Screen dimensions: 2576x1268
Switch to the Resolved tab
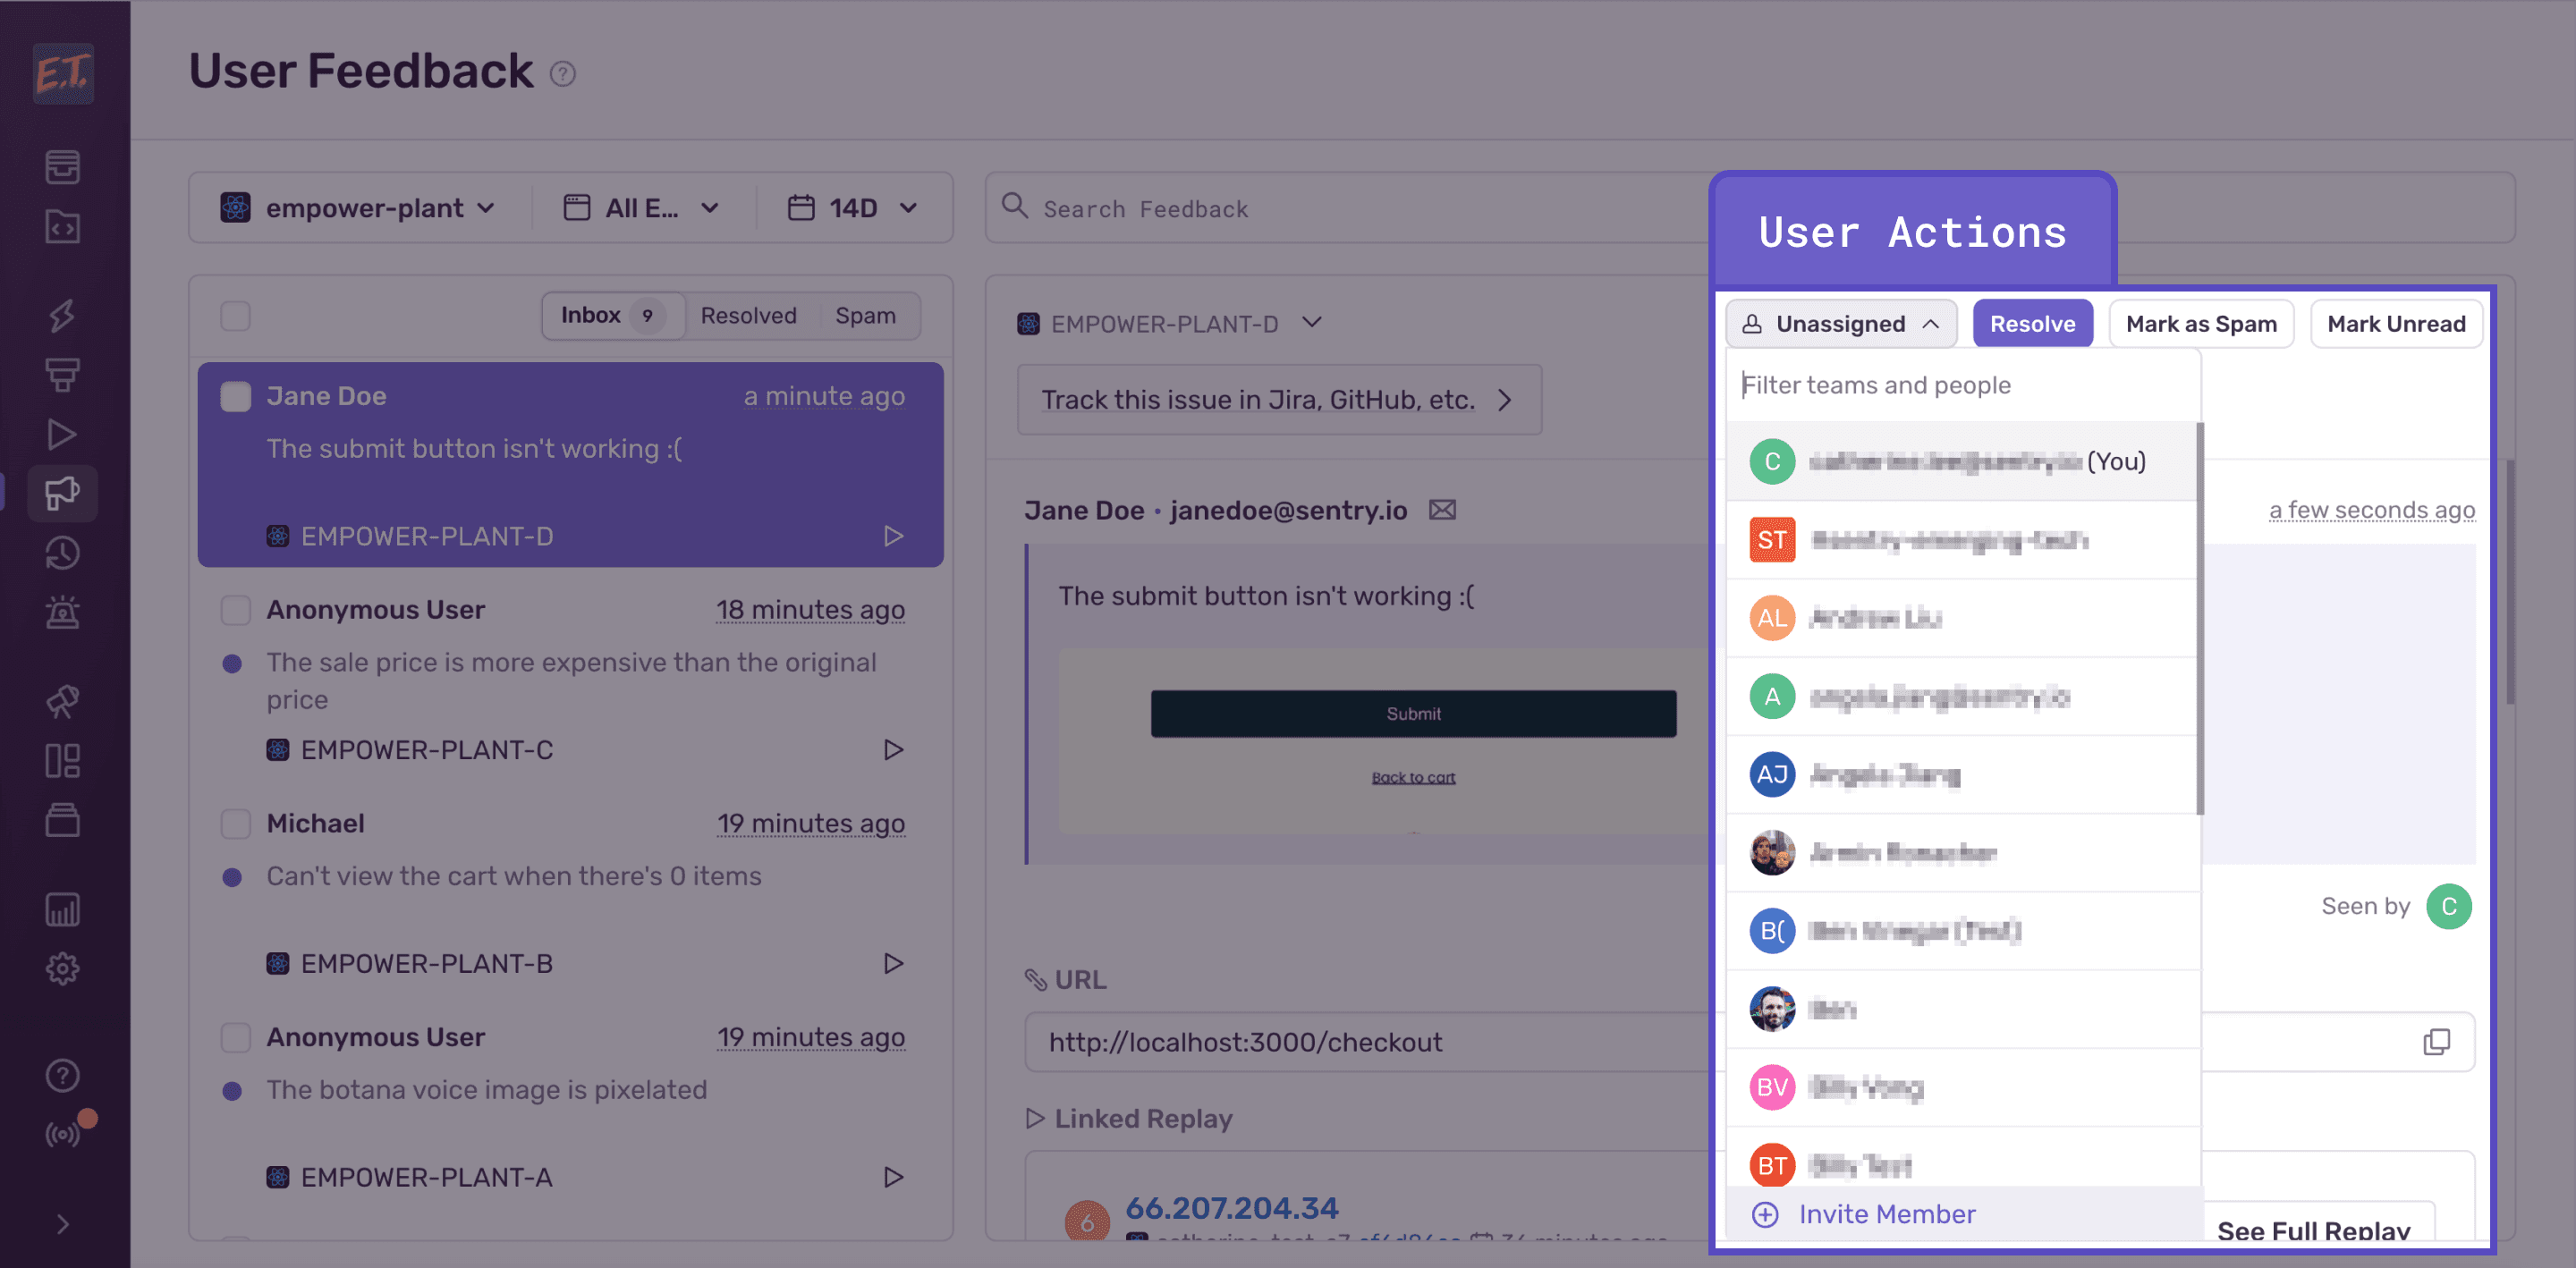tap(747, 315)
